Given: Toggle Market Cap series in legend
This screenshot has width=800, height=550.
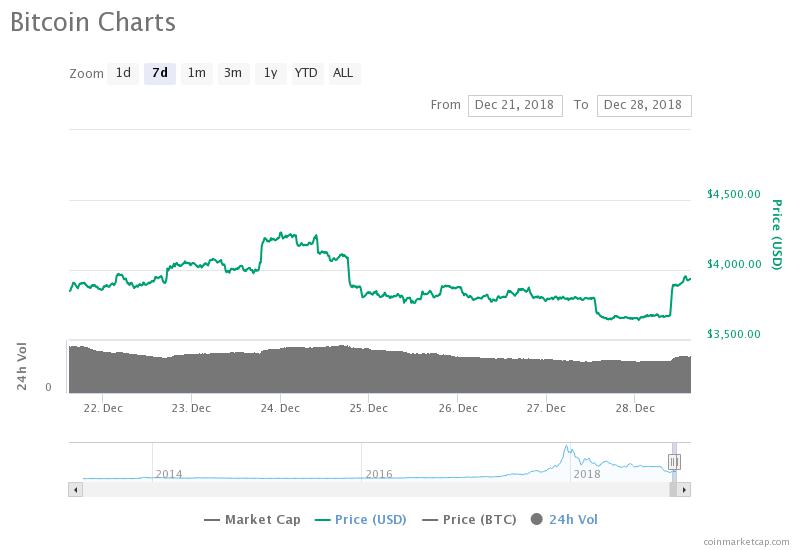Looking at the screenshot, I should pos(252,520).
